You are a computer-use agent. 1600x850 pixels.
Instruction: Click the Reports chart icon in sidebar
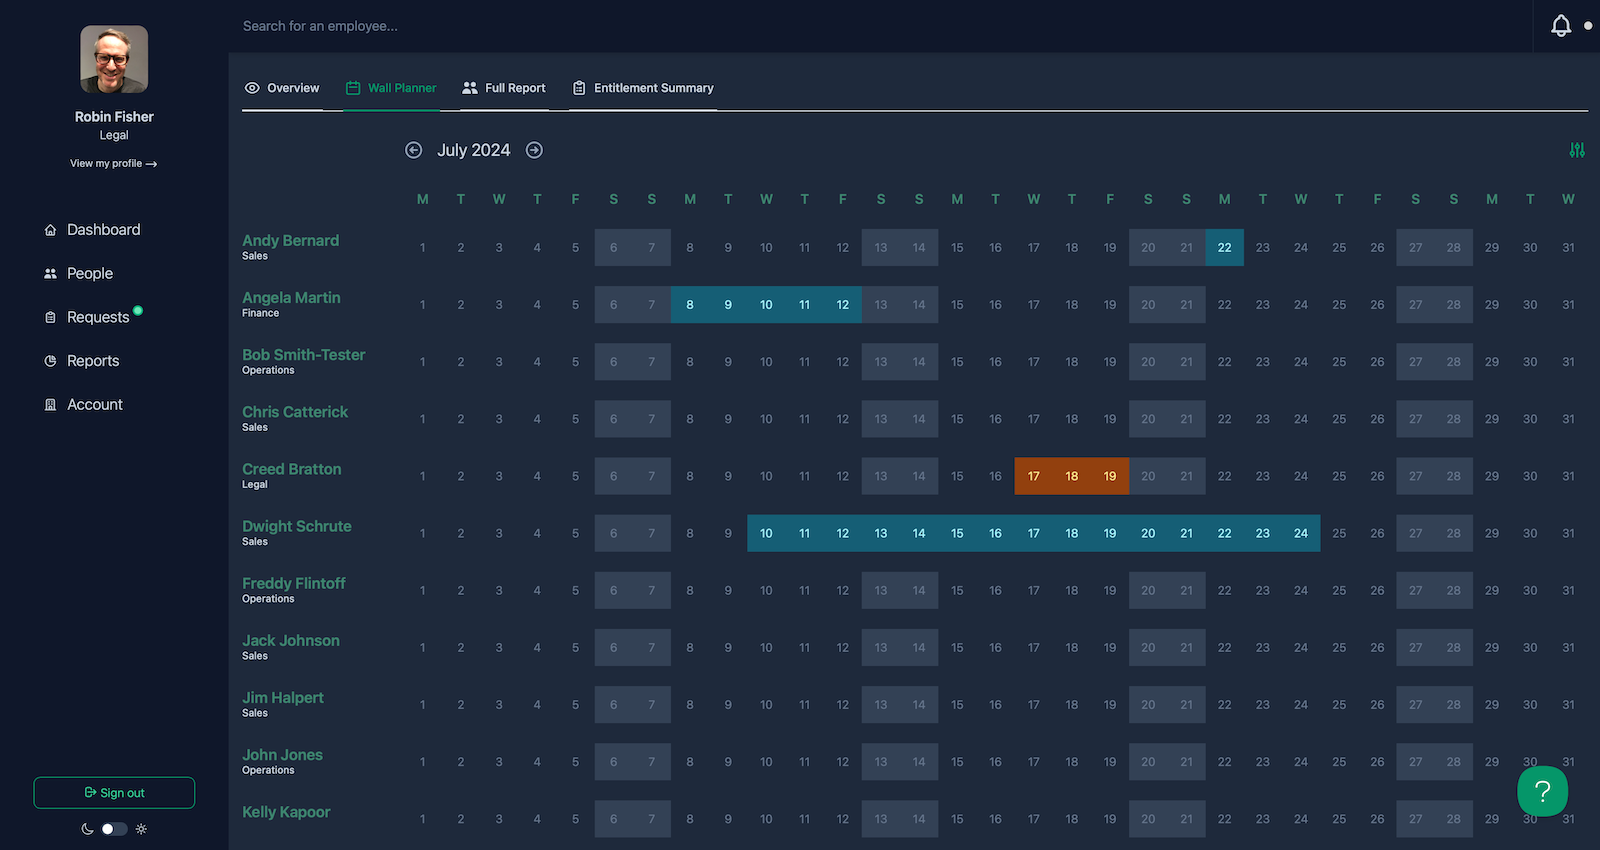50,361
